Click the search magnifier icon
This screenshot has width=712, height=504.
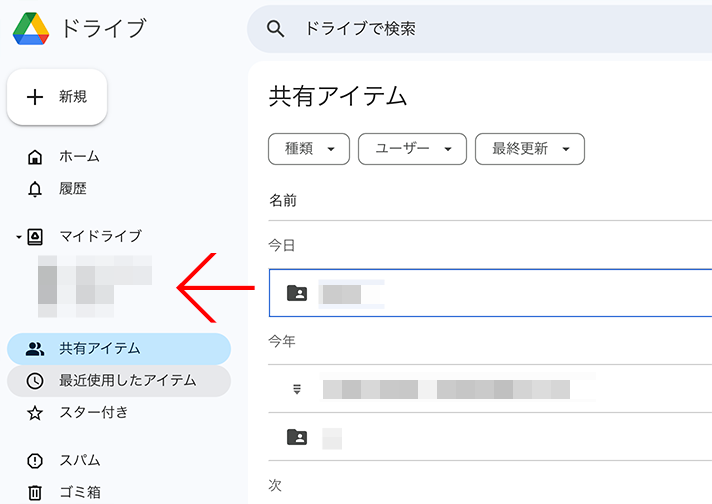pyautogui.click(x=276, y=29)
